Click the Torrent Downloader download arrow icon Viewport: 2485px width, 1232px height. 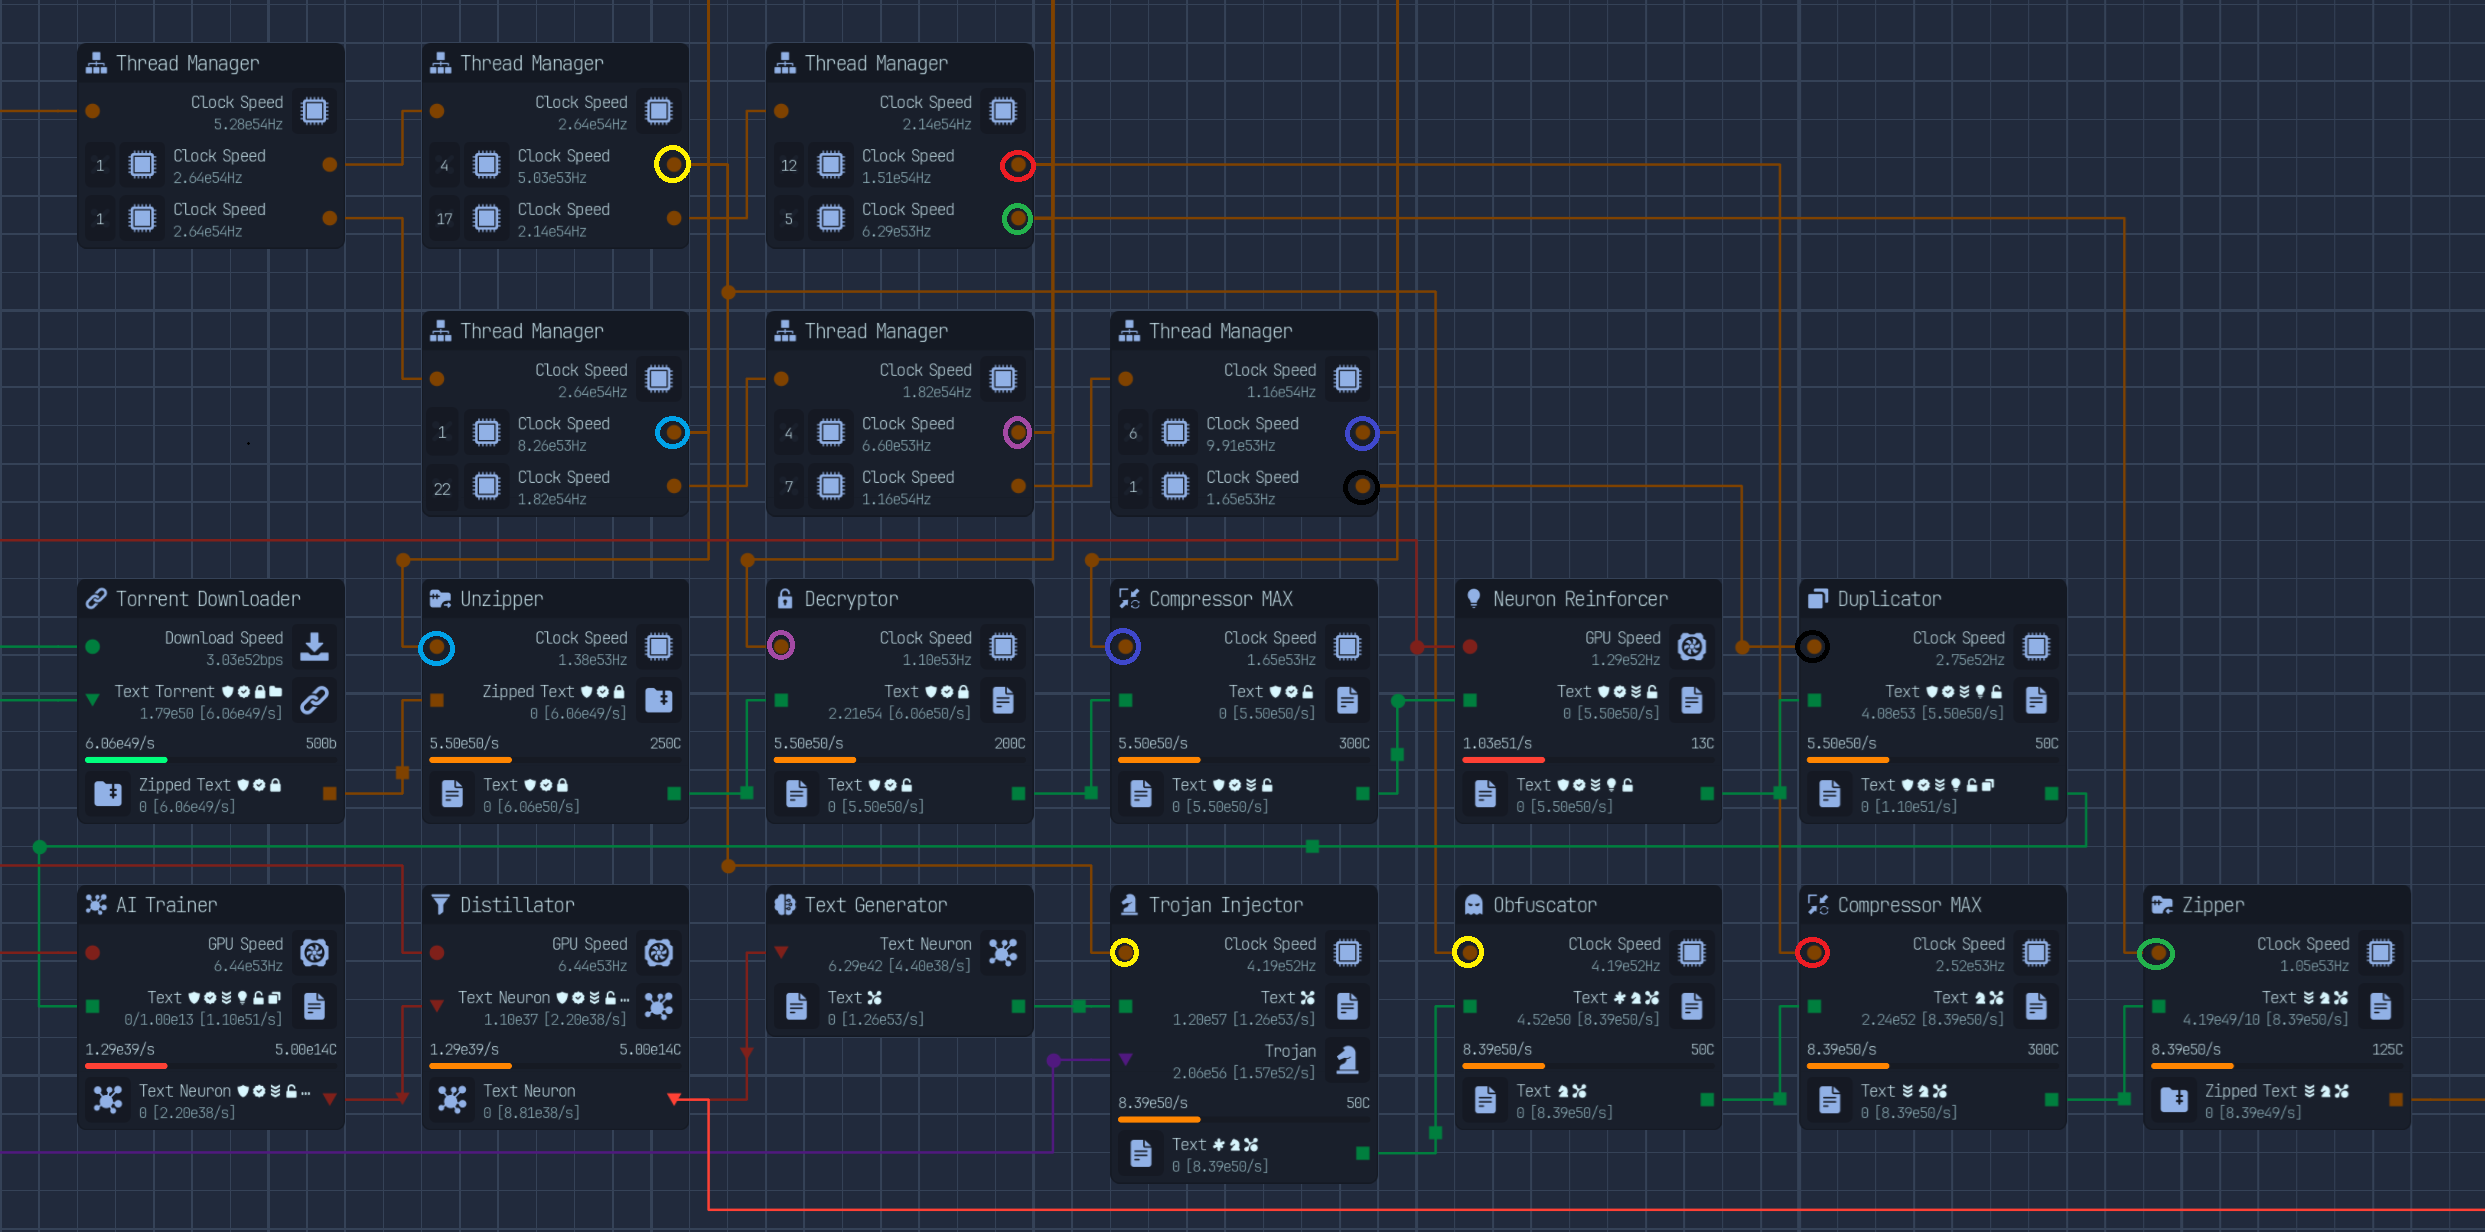315,647
